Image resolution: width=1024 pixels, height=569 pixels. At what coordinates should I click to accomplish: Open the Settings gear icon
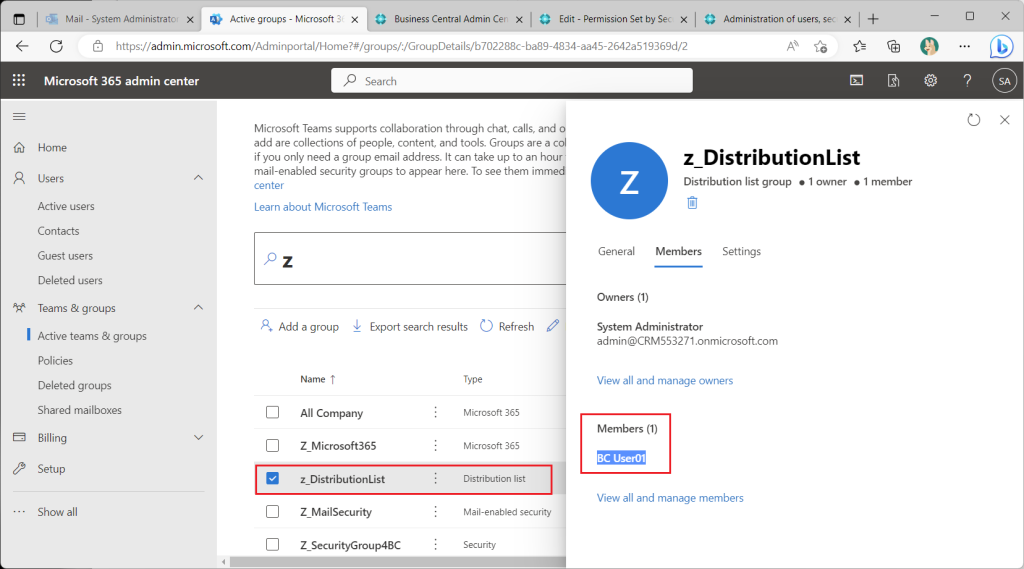tap(930, 80)
